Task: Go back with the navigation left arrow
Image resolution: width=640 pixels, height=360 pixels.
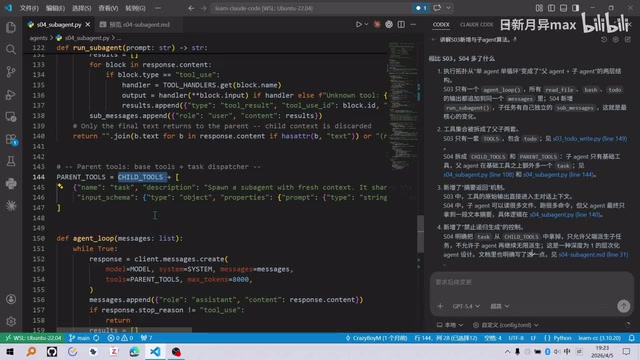Action: [x=191, y=8]
